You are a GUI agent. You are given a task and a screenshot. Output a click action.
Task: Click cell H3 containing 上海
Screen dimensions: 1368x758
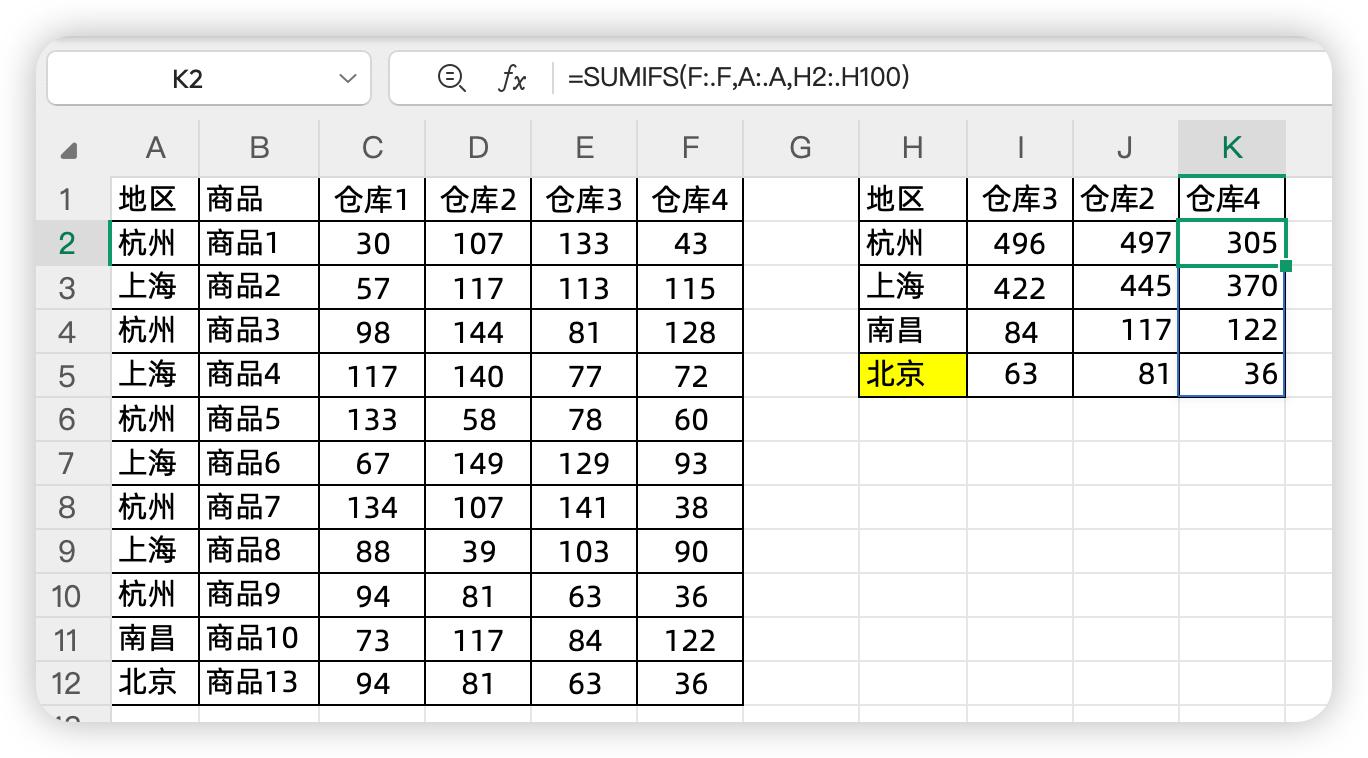click(x=912, y=287)
